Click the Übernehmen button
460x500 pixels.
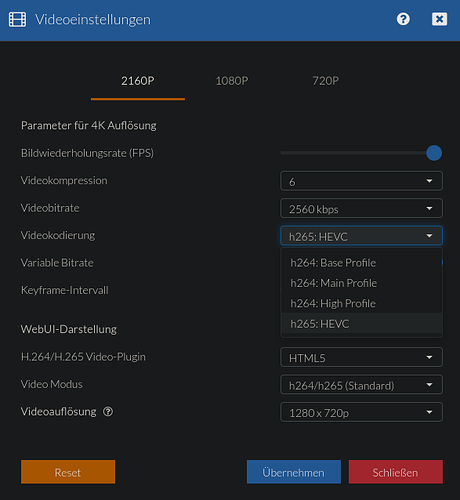[294, 472]
